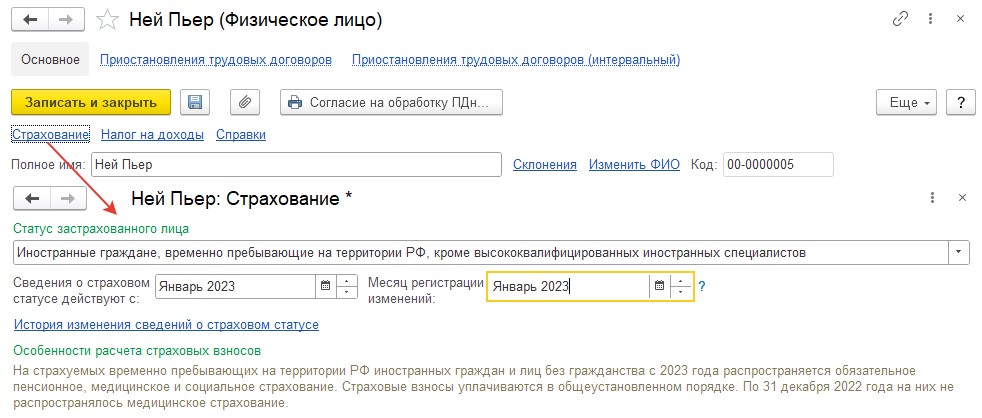Screen dimensions: 982x418
Task: Open the 'Налог на доходы' link
Action: coord(152,134)
